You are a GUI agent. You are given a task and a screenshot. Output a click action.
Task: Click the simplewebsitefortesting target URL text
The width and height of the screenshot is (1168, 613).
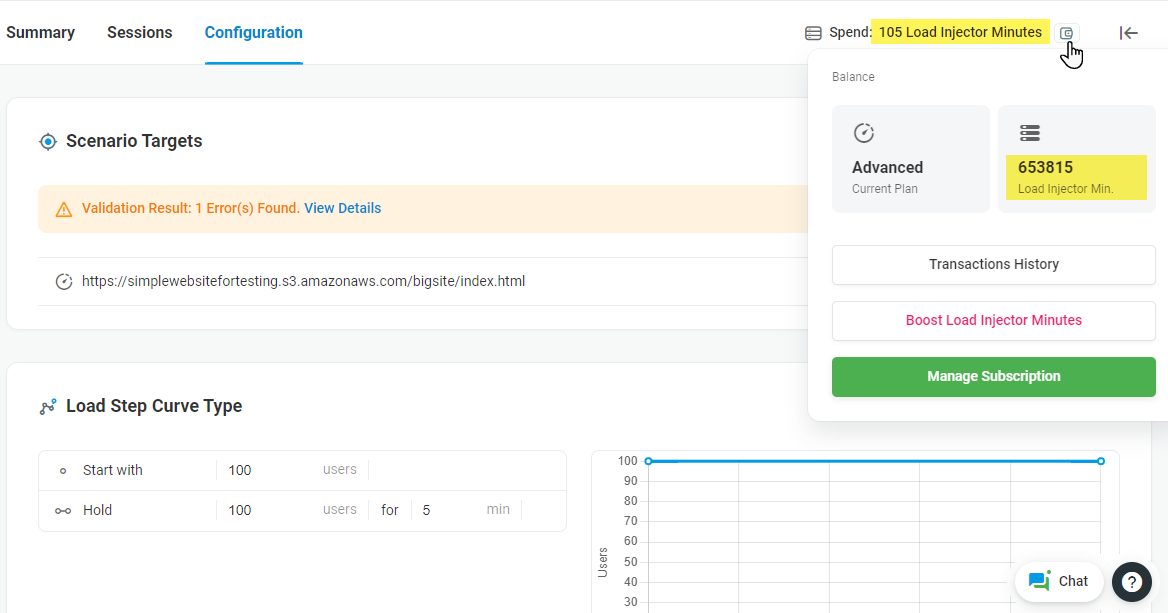click(303, 282)
